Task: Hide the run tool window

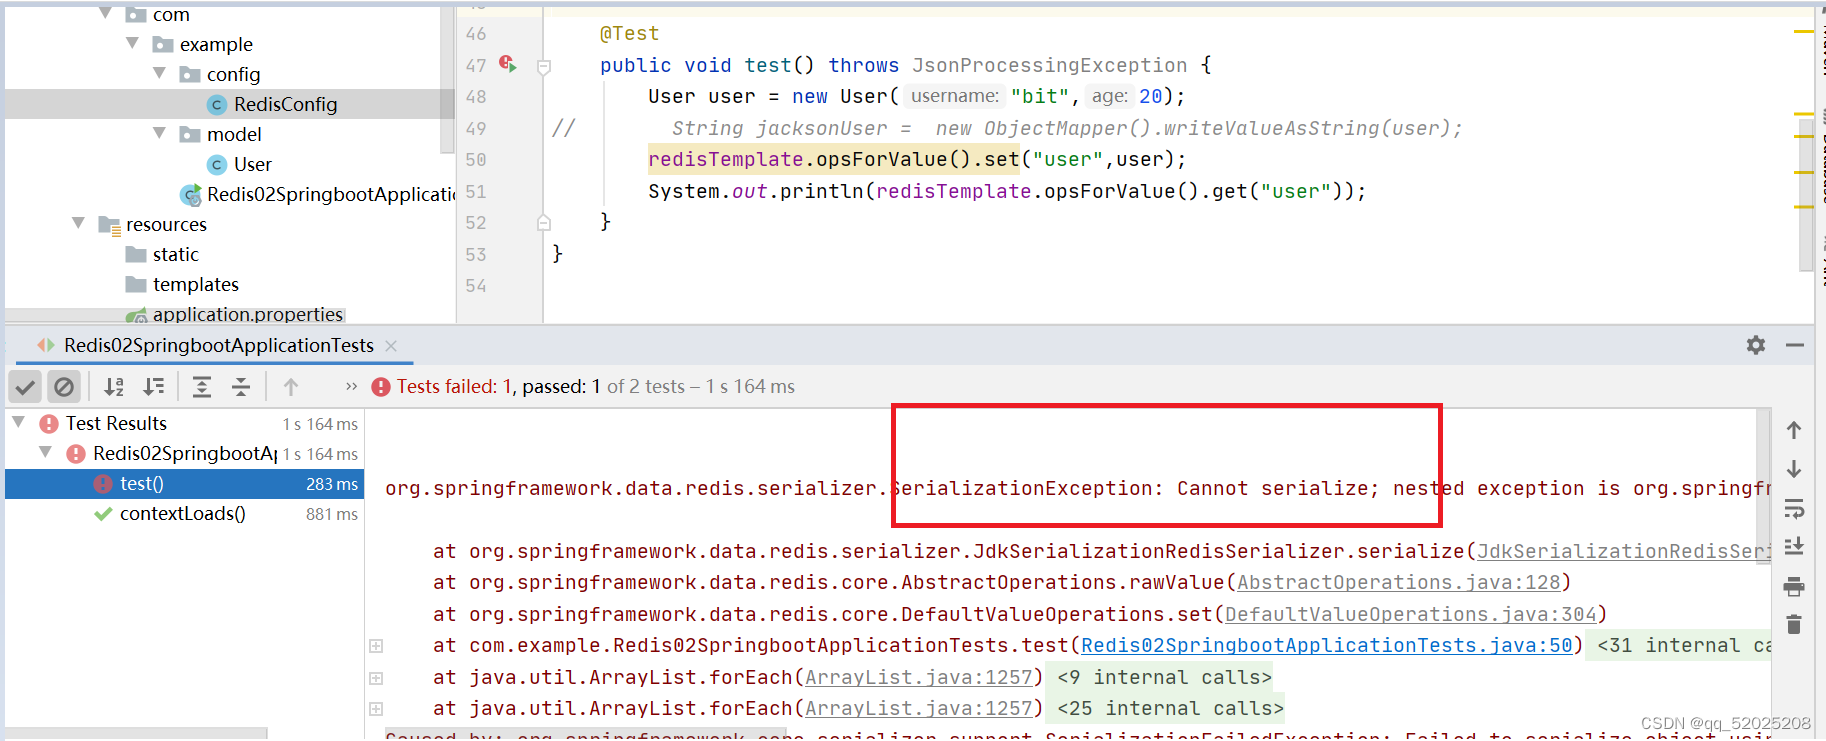Action: (1795, 345)
